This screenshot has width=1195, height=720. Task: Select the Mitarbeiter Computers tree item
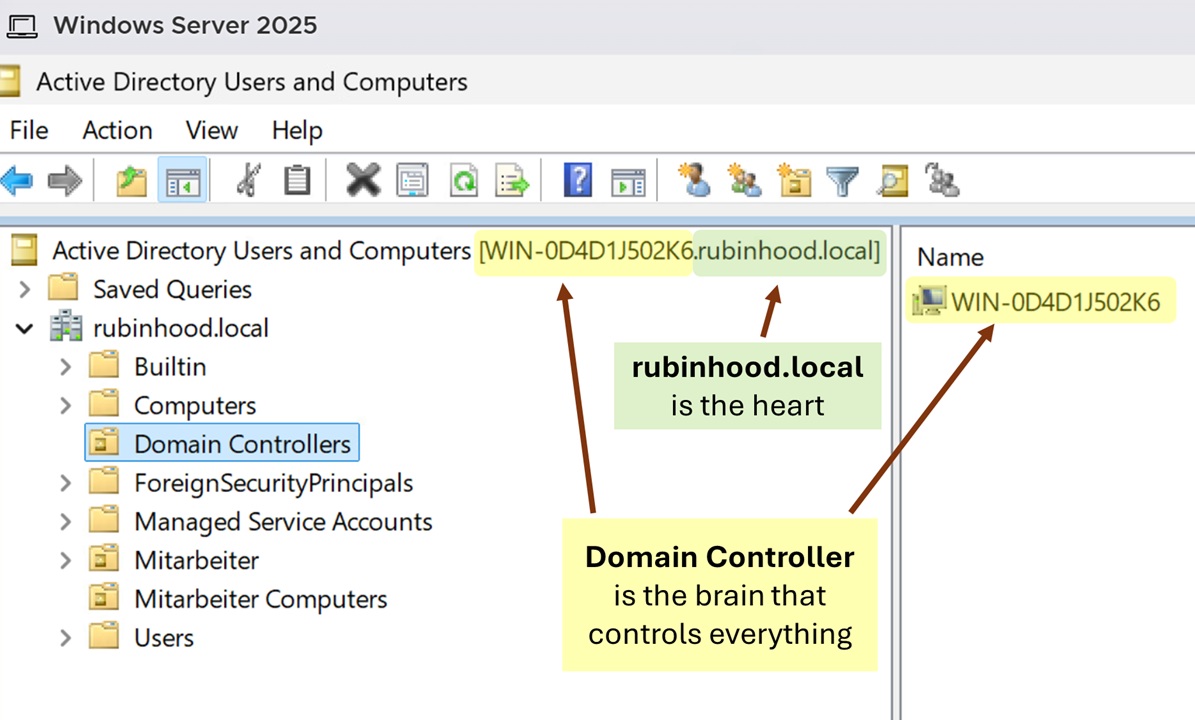(x=261, y=600)
